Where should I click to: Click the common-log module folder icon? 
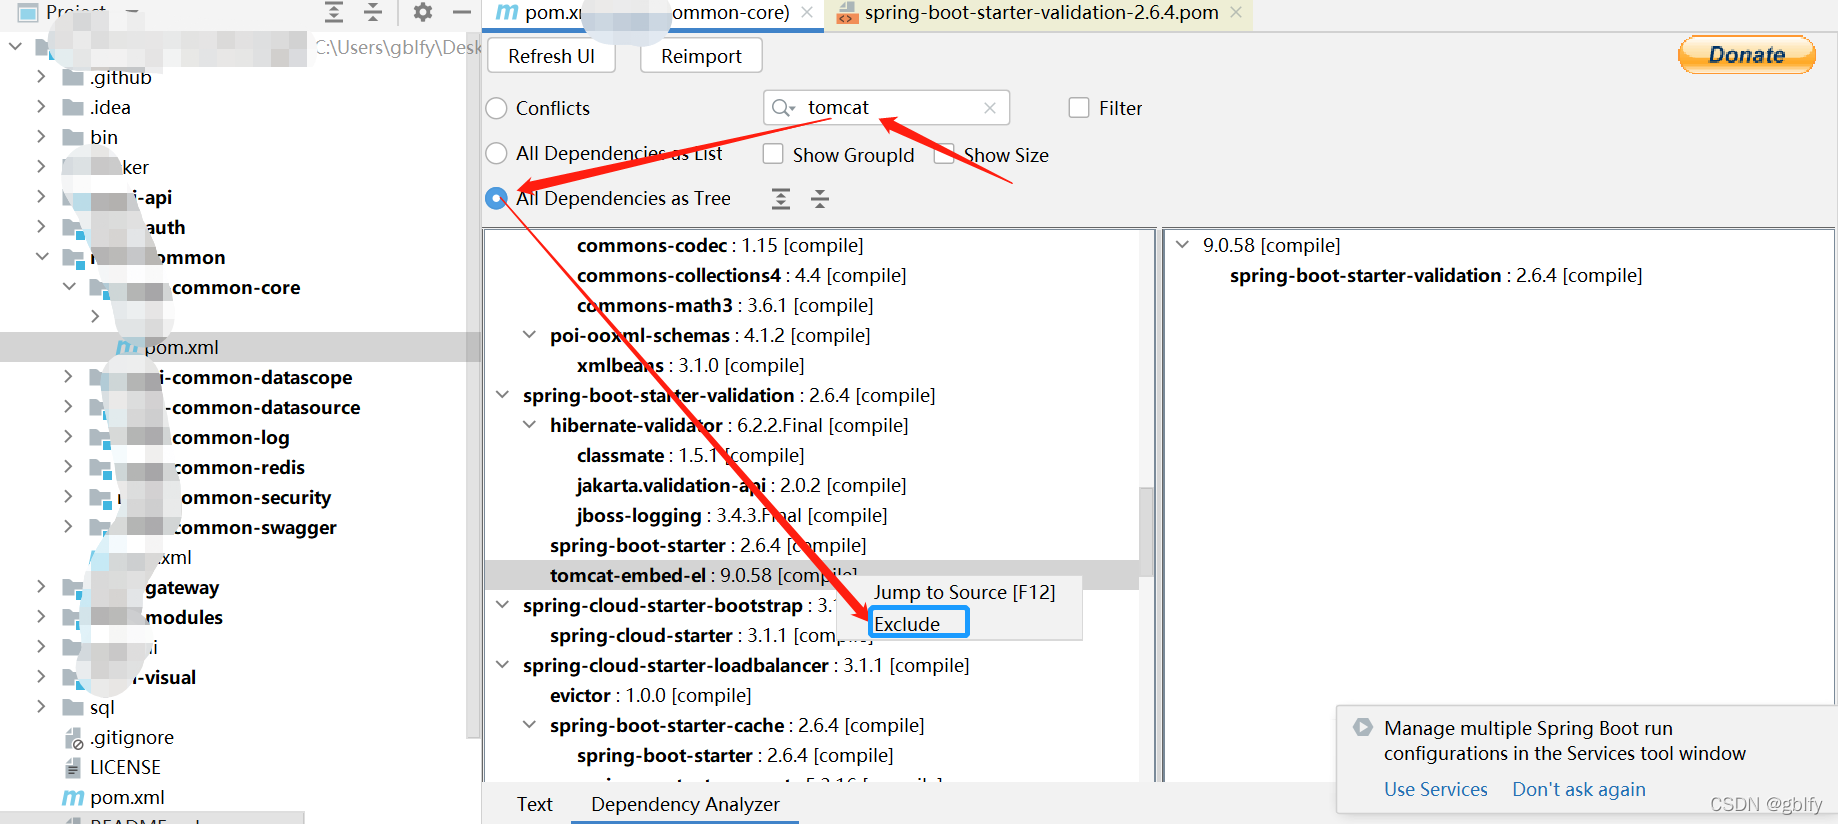[100, 439]
